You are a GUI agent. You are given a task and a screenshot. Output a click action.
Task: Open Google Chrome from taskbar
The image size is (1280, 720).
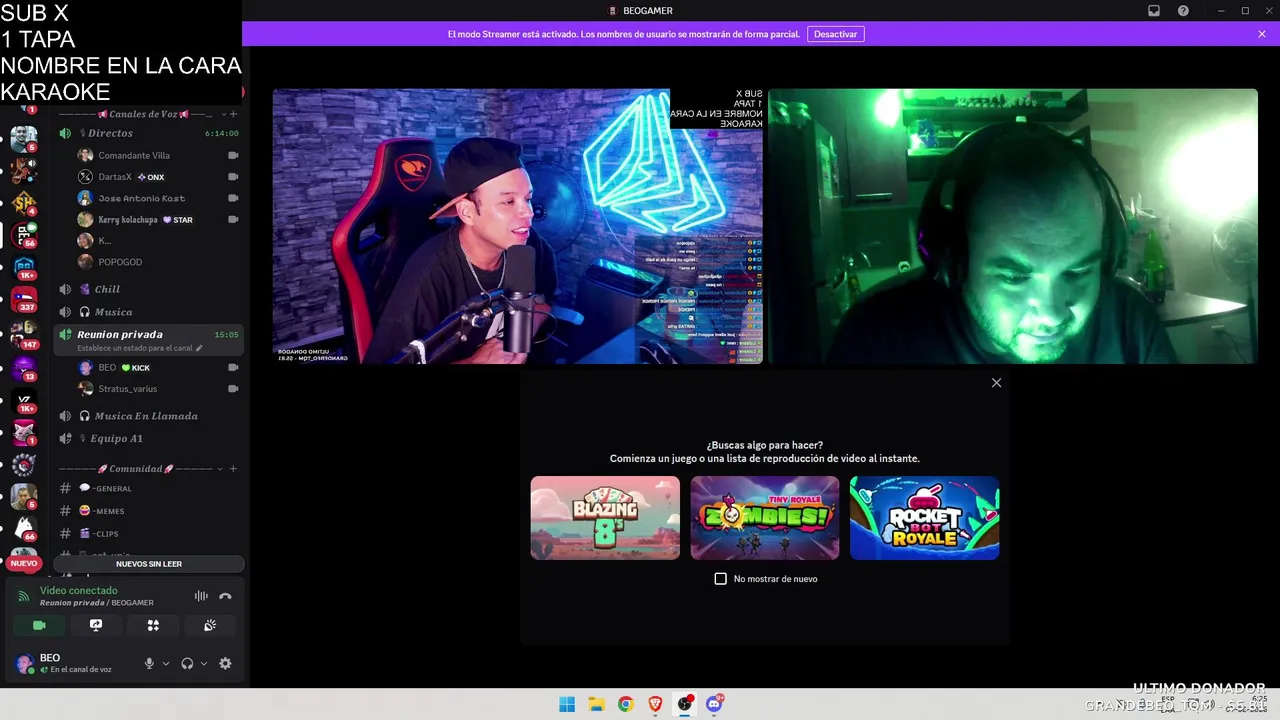(625, 704)
